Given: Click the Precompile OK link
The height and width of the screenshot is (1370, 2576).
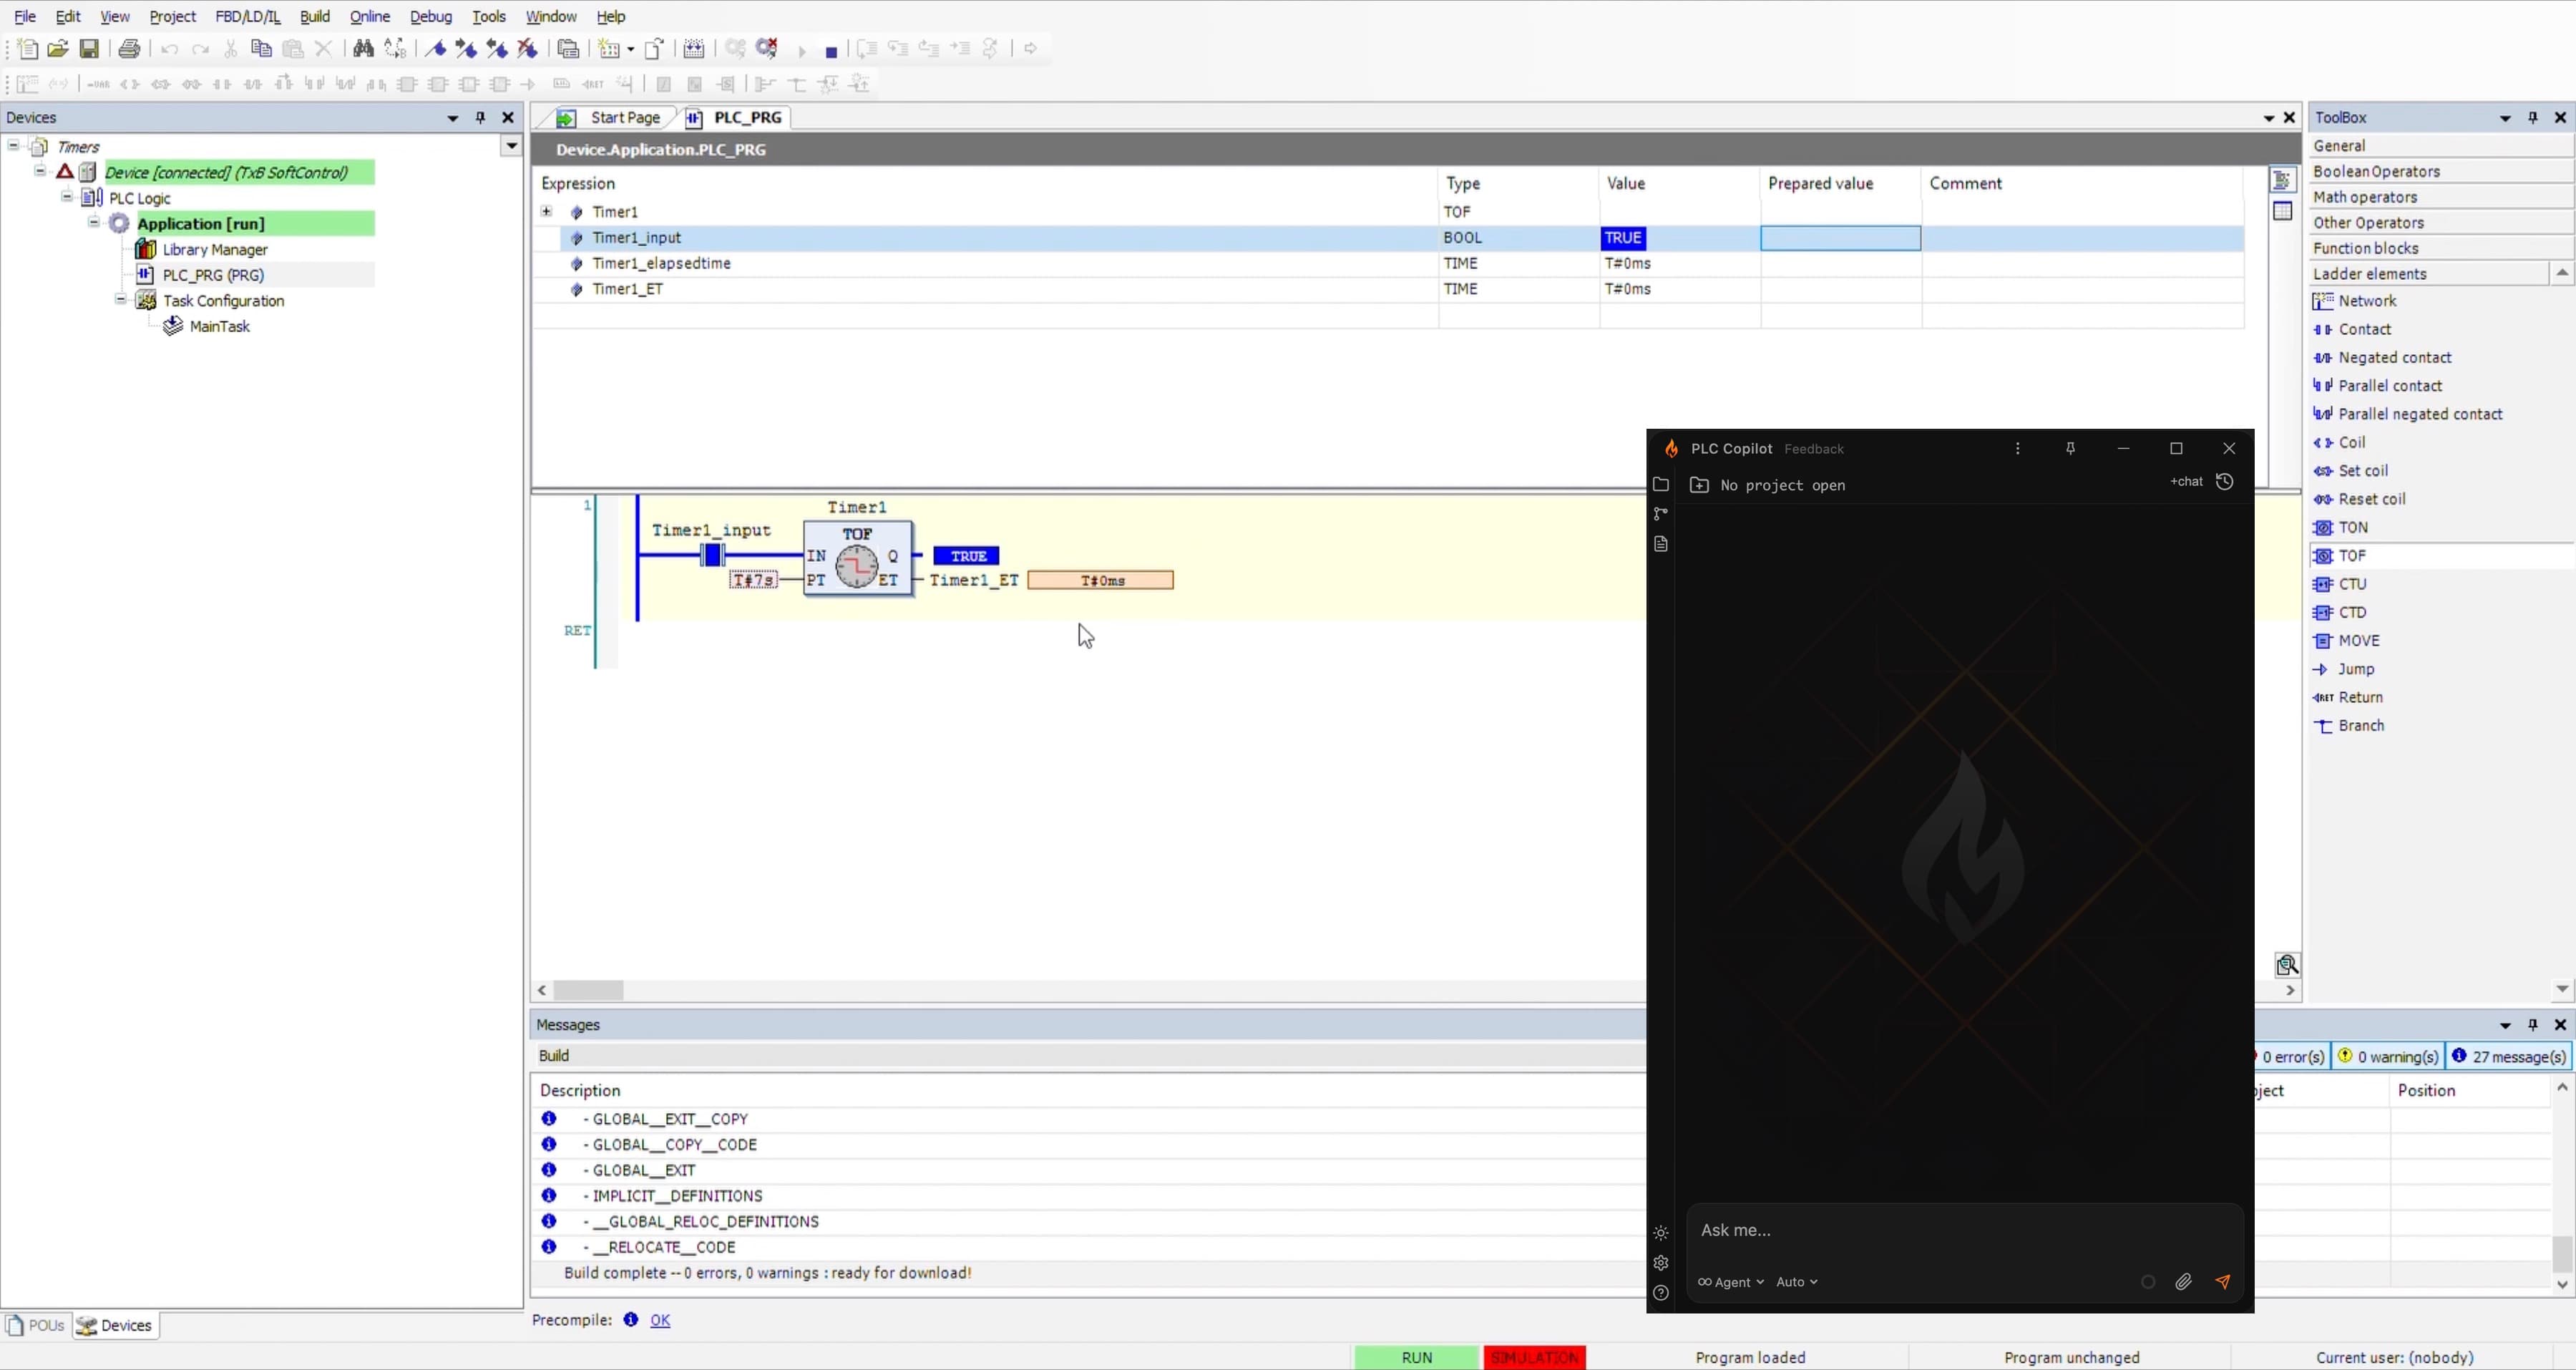Looking at the screenshot, I should 660,1320.
